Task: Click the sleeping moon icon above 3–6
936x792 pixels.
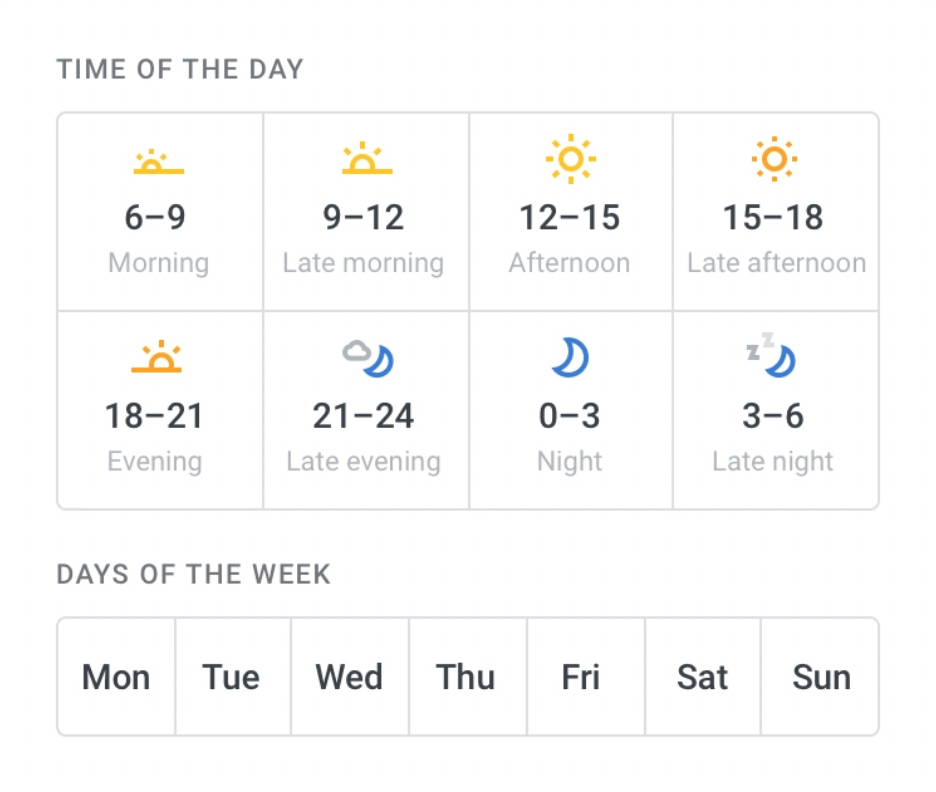Action: pos(772,355)
